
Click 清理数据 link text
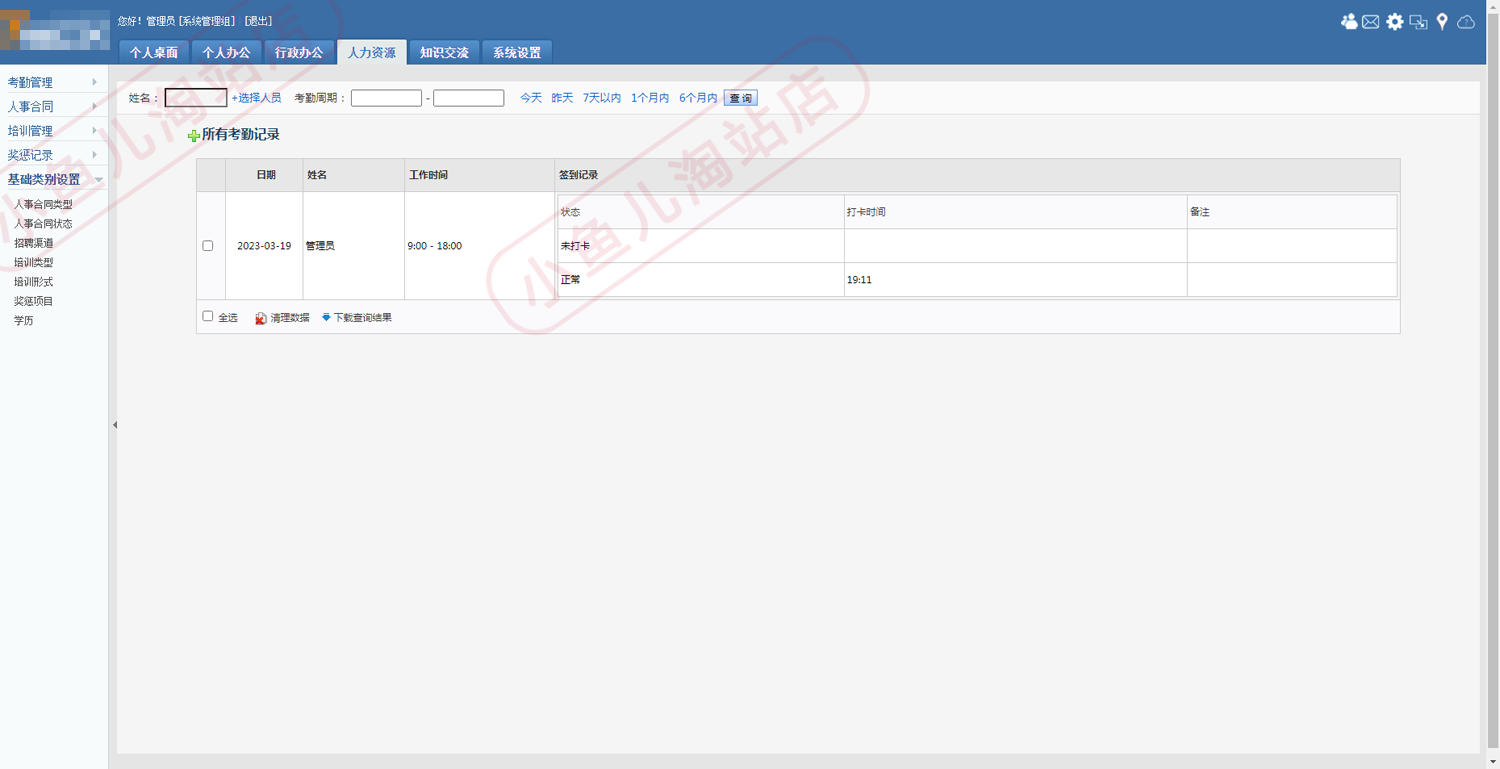tap(290, 318)
